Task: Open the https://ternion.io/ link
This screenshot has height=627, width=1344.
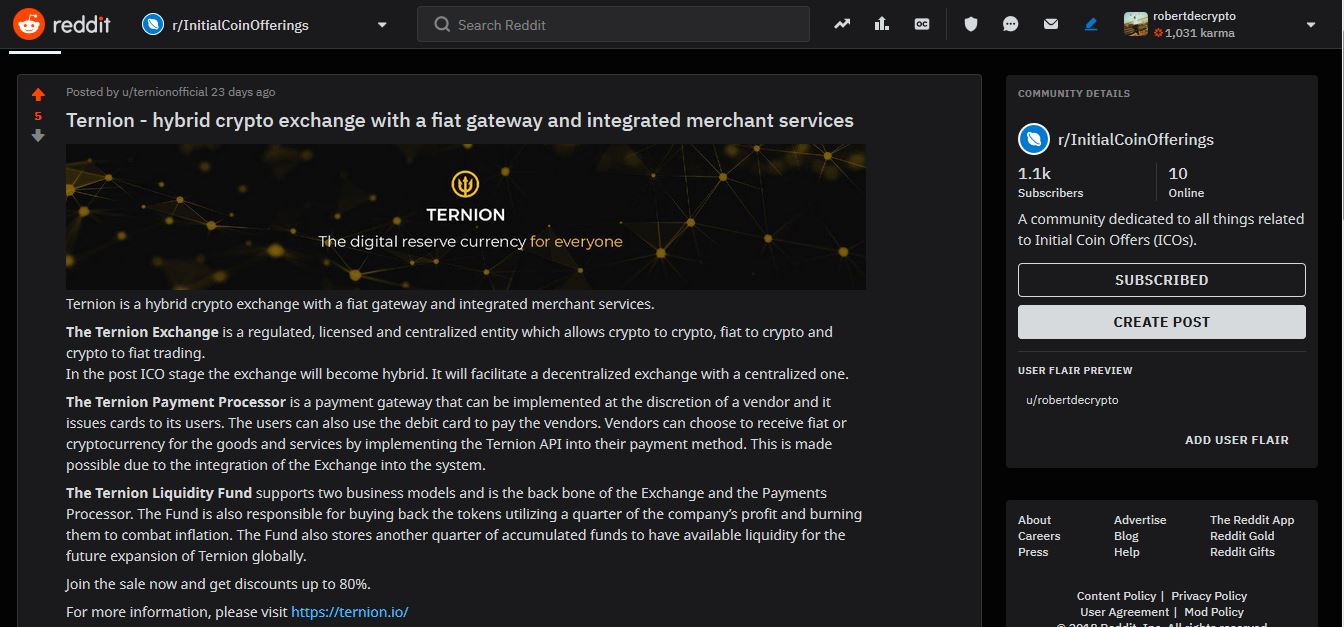Action: [x=350, y=612]
